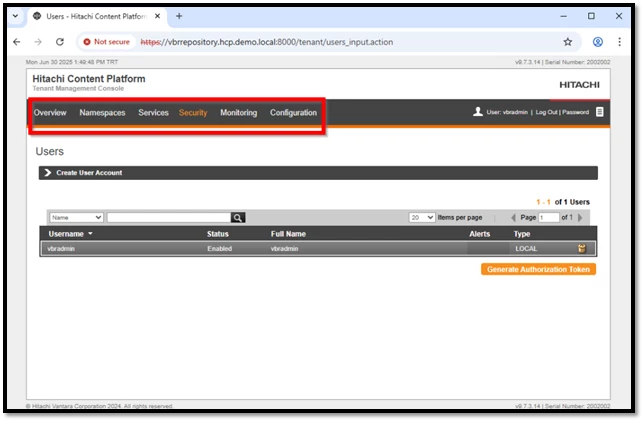The image size is (644, 422).
Task: Click the Page number input field
Action: click(549, 217)
